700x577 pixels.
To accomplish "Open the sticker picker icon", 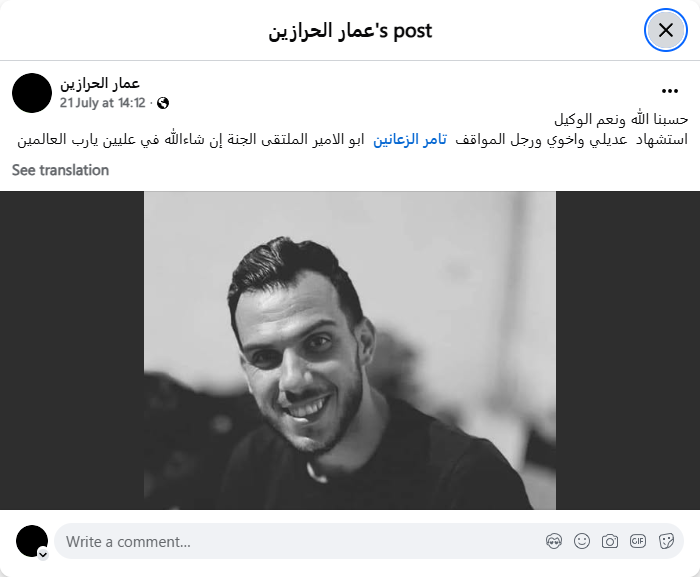I will [x=666, y=541].
